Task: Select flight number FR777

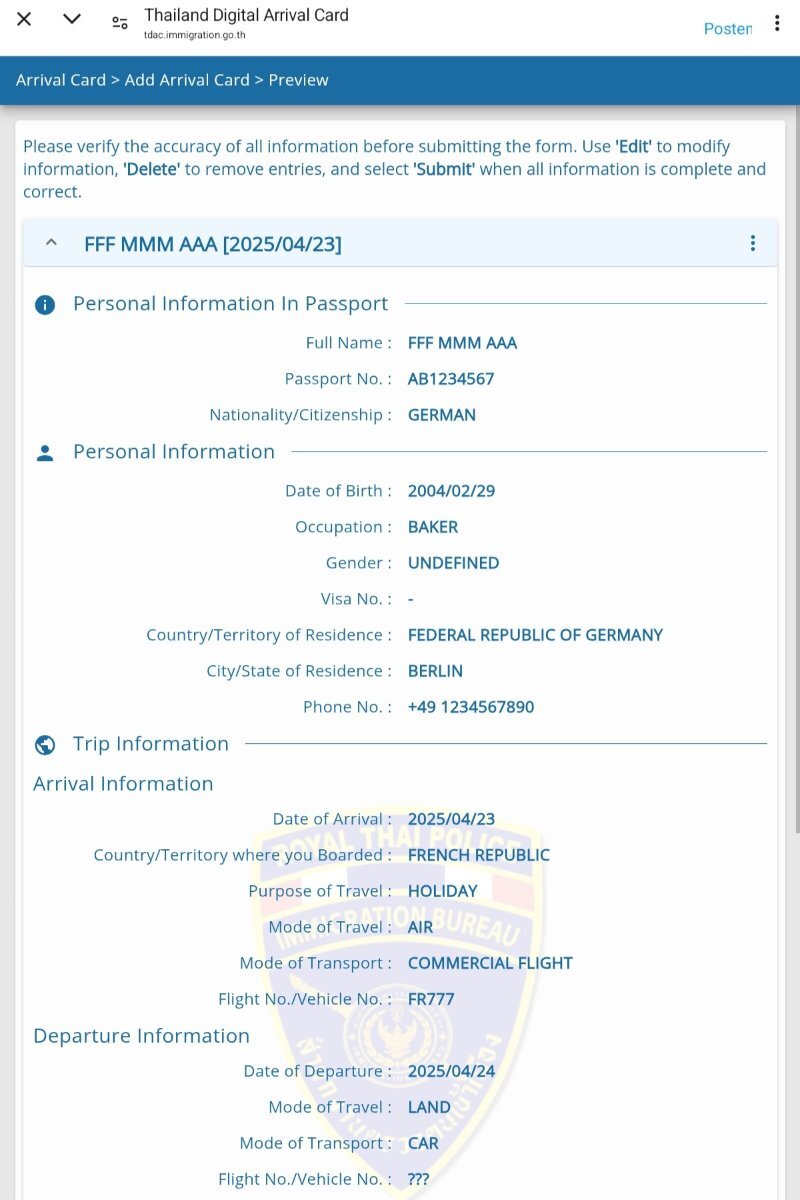Action: point(431,999)
